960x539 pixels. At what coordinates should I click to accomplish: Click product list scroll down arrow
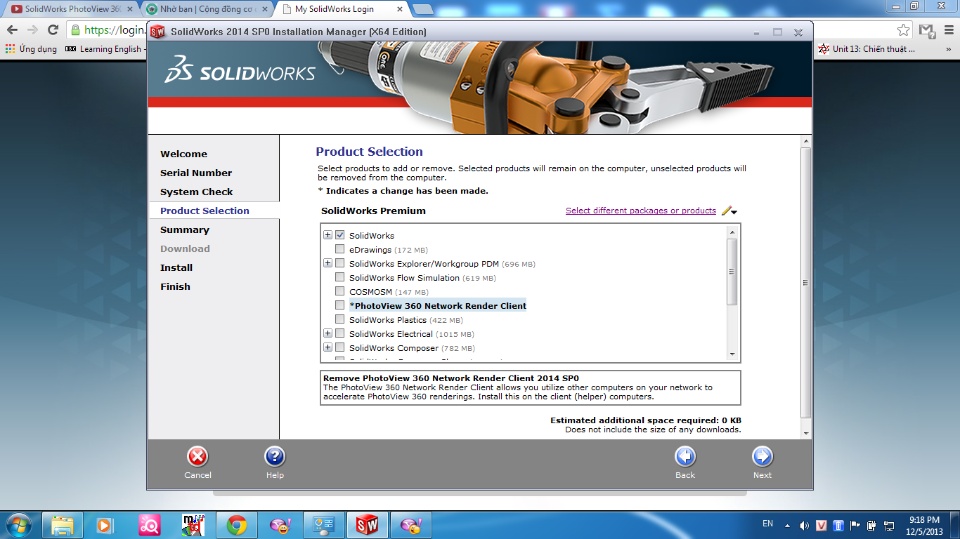coord(732,354)
